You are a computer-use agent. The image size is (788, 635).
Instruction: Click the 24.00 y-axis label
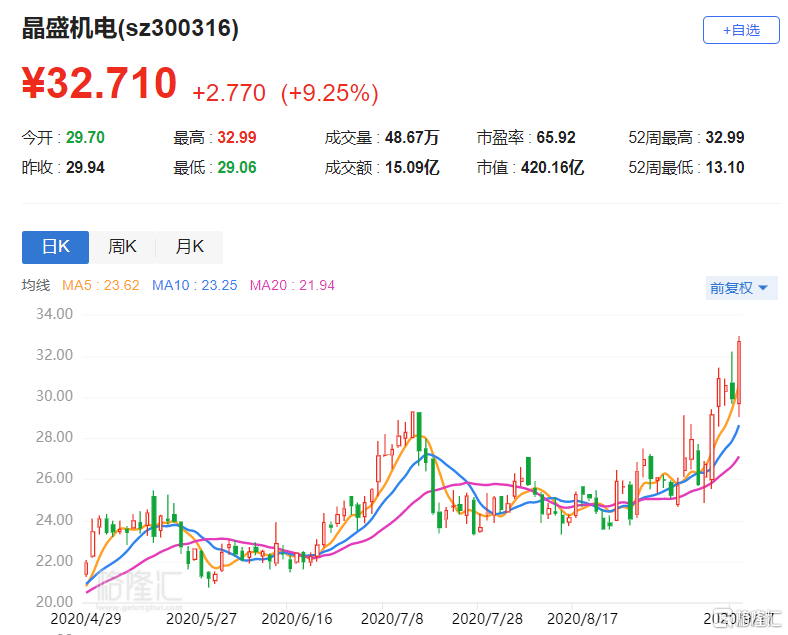coord(54,519)
